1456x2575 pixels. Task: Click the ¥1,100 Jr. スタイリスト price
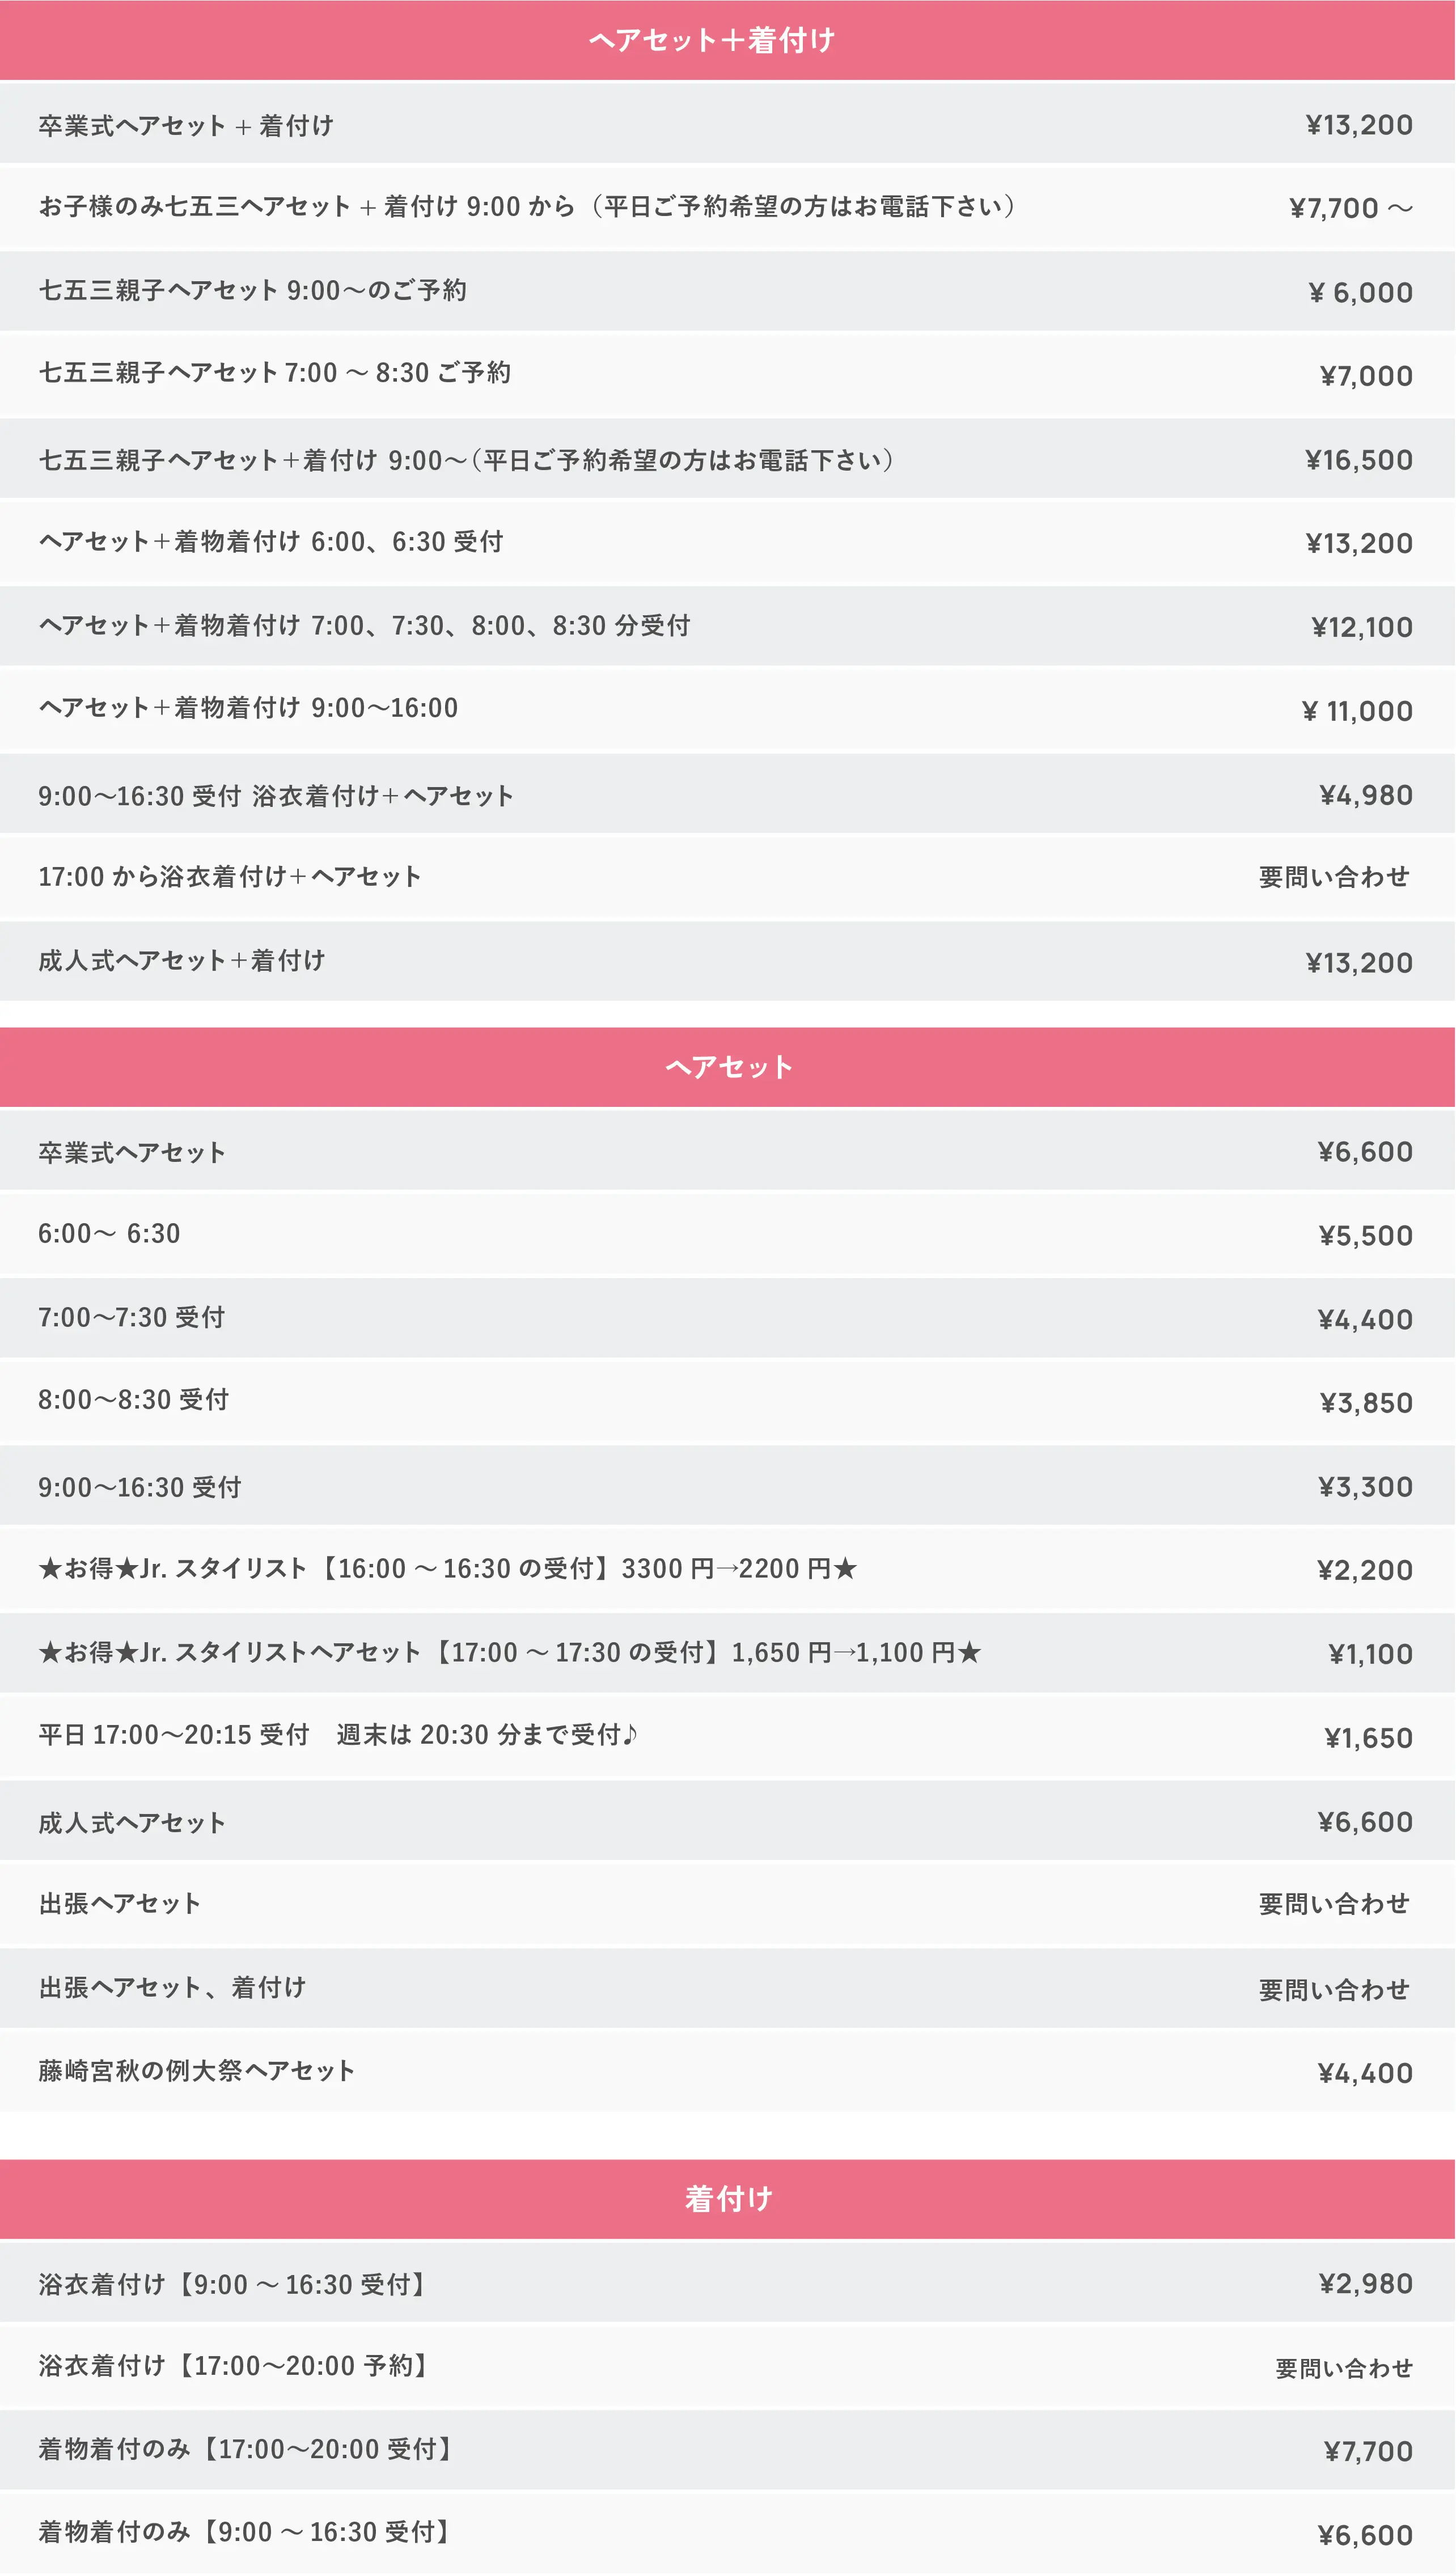point(1370,1654)
